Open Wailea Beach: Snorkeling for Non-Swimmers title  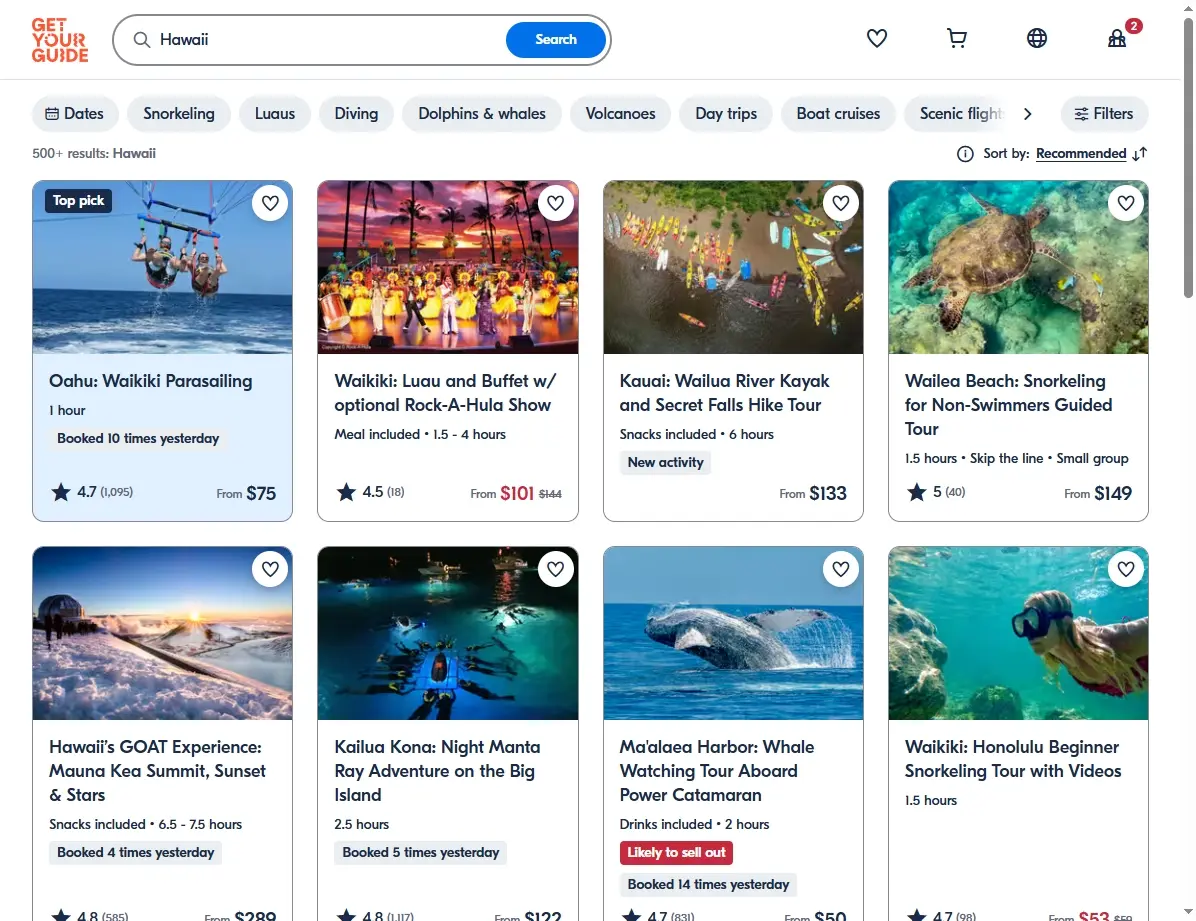1008,404
